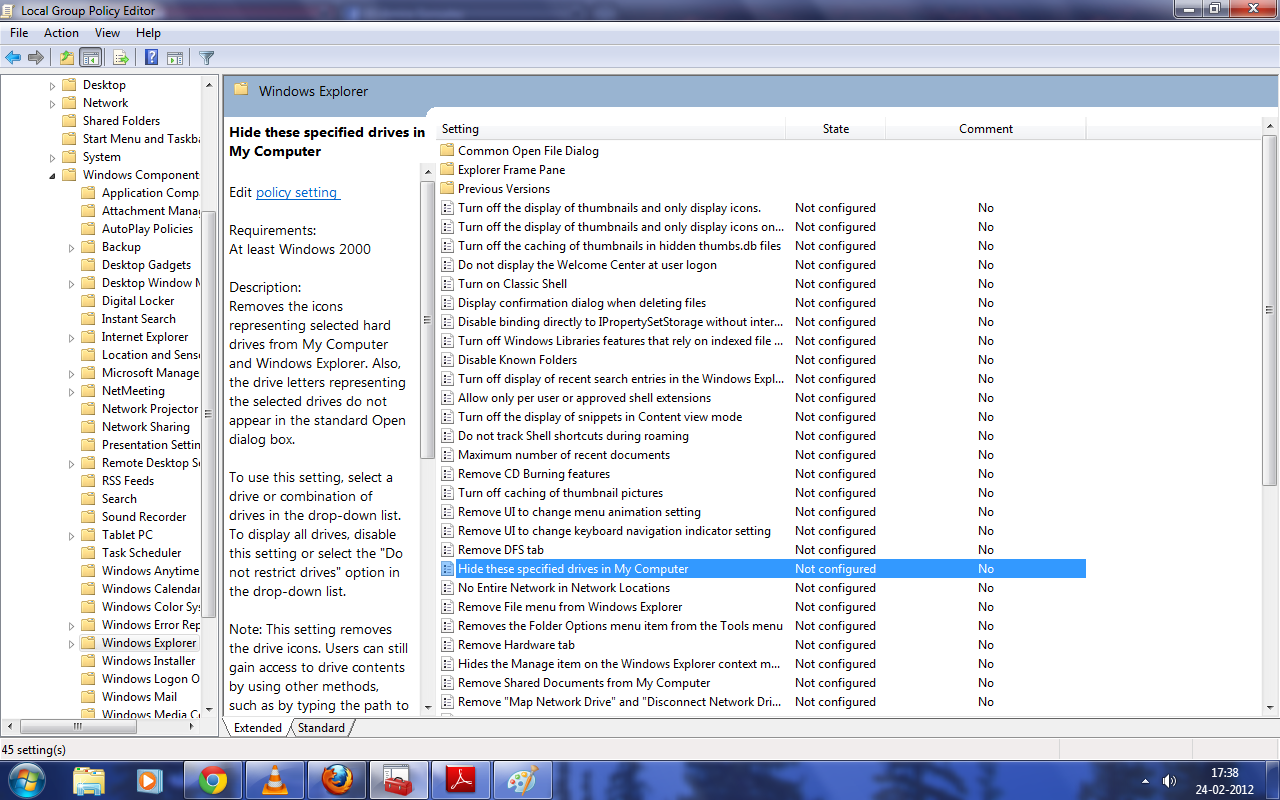Open Windows Explorer from the taskbar
Viewport: 1280px width, 800px height.
(x=89, y=780)
